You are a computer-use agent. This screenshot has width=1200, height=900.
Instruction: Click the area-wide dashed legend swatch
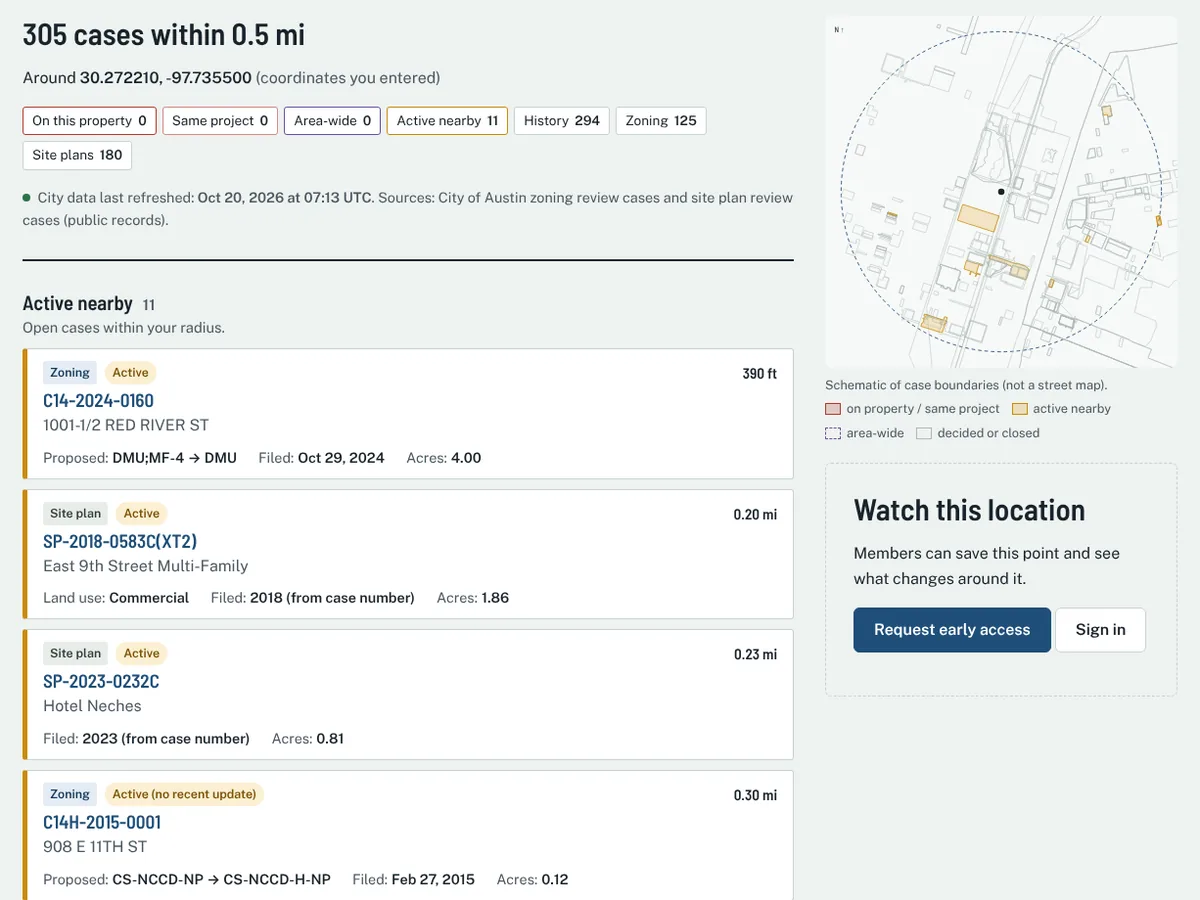[x=833, y=434]
